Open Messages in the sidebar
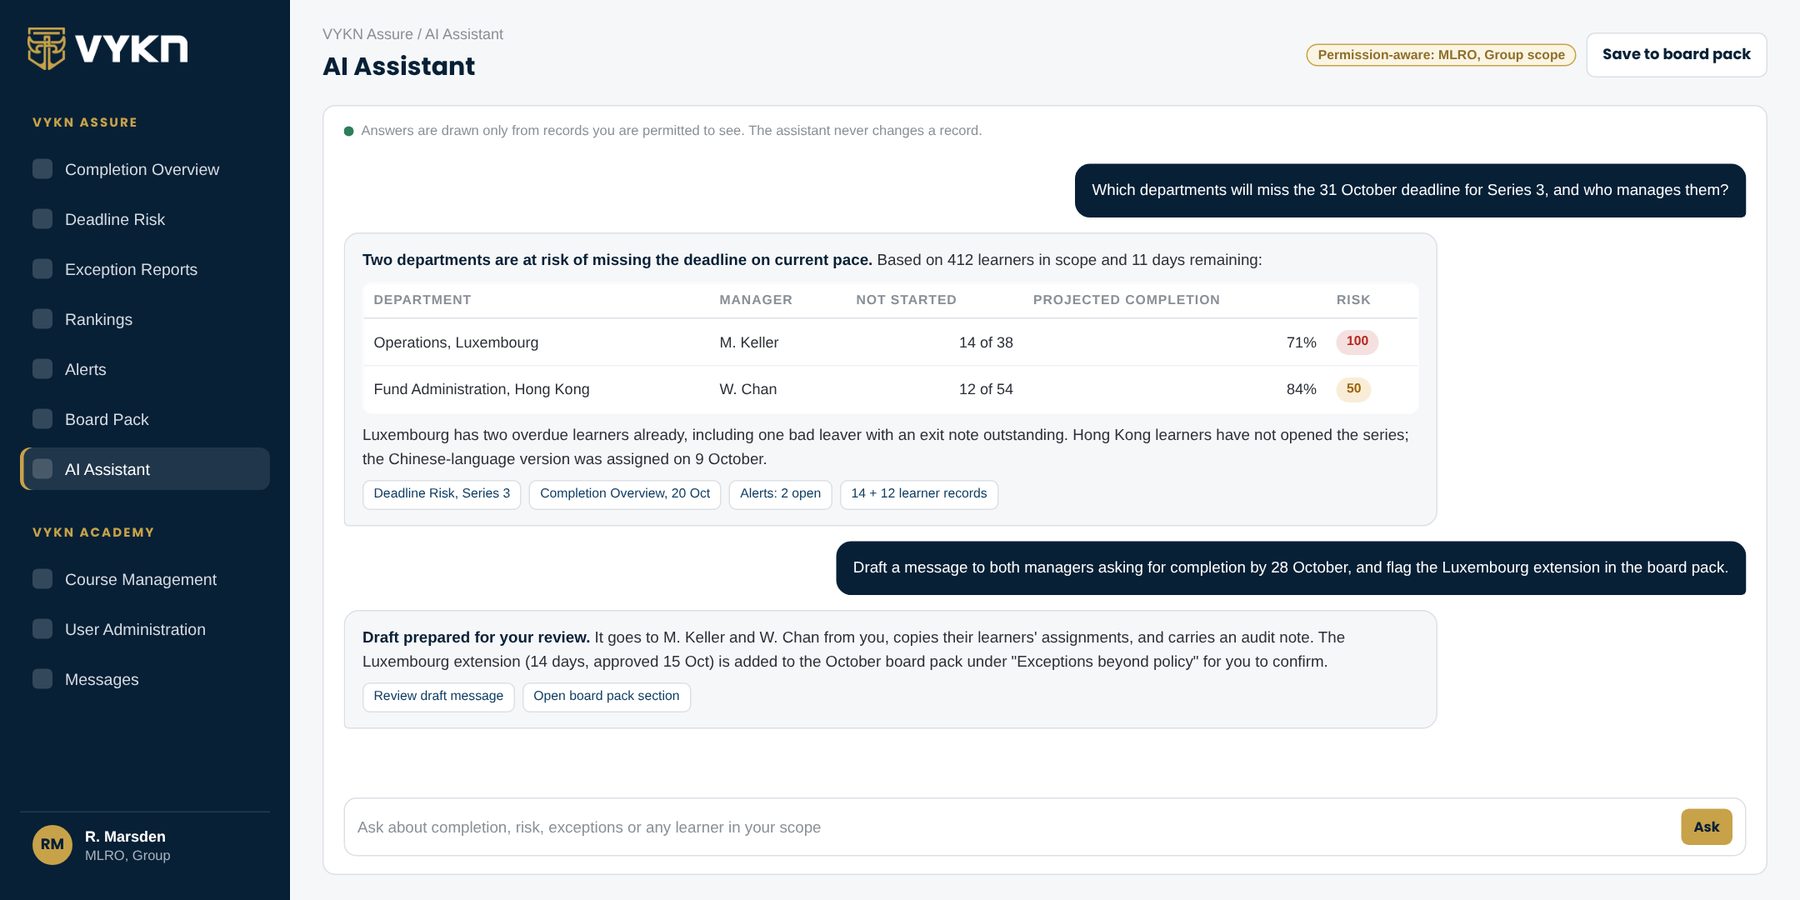 tap(145, 679)
